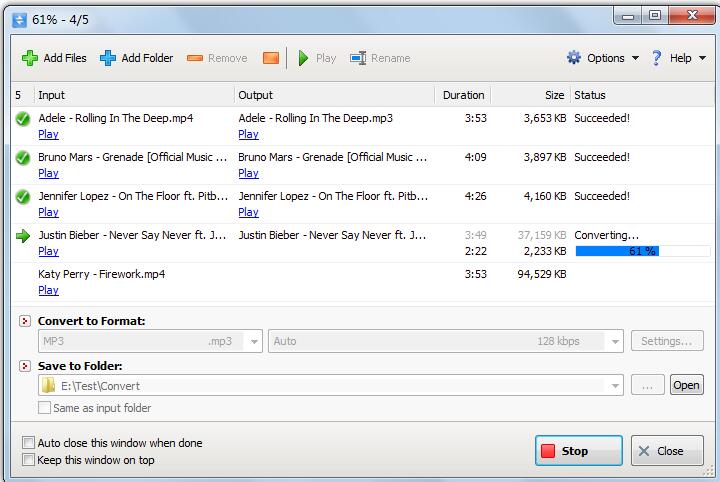Click the red Stop square icon

pos(548,451)
